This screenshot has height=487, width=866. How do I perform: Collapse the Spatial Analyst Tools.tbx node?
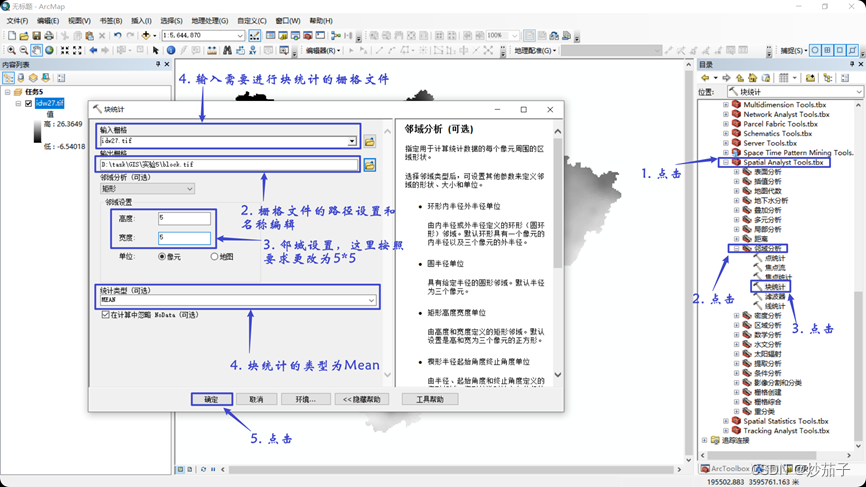726,162
